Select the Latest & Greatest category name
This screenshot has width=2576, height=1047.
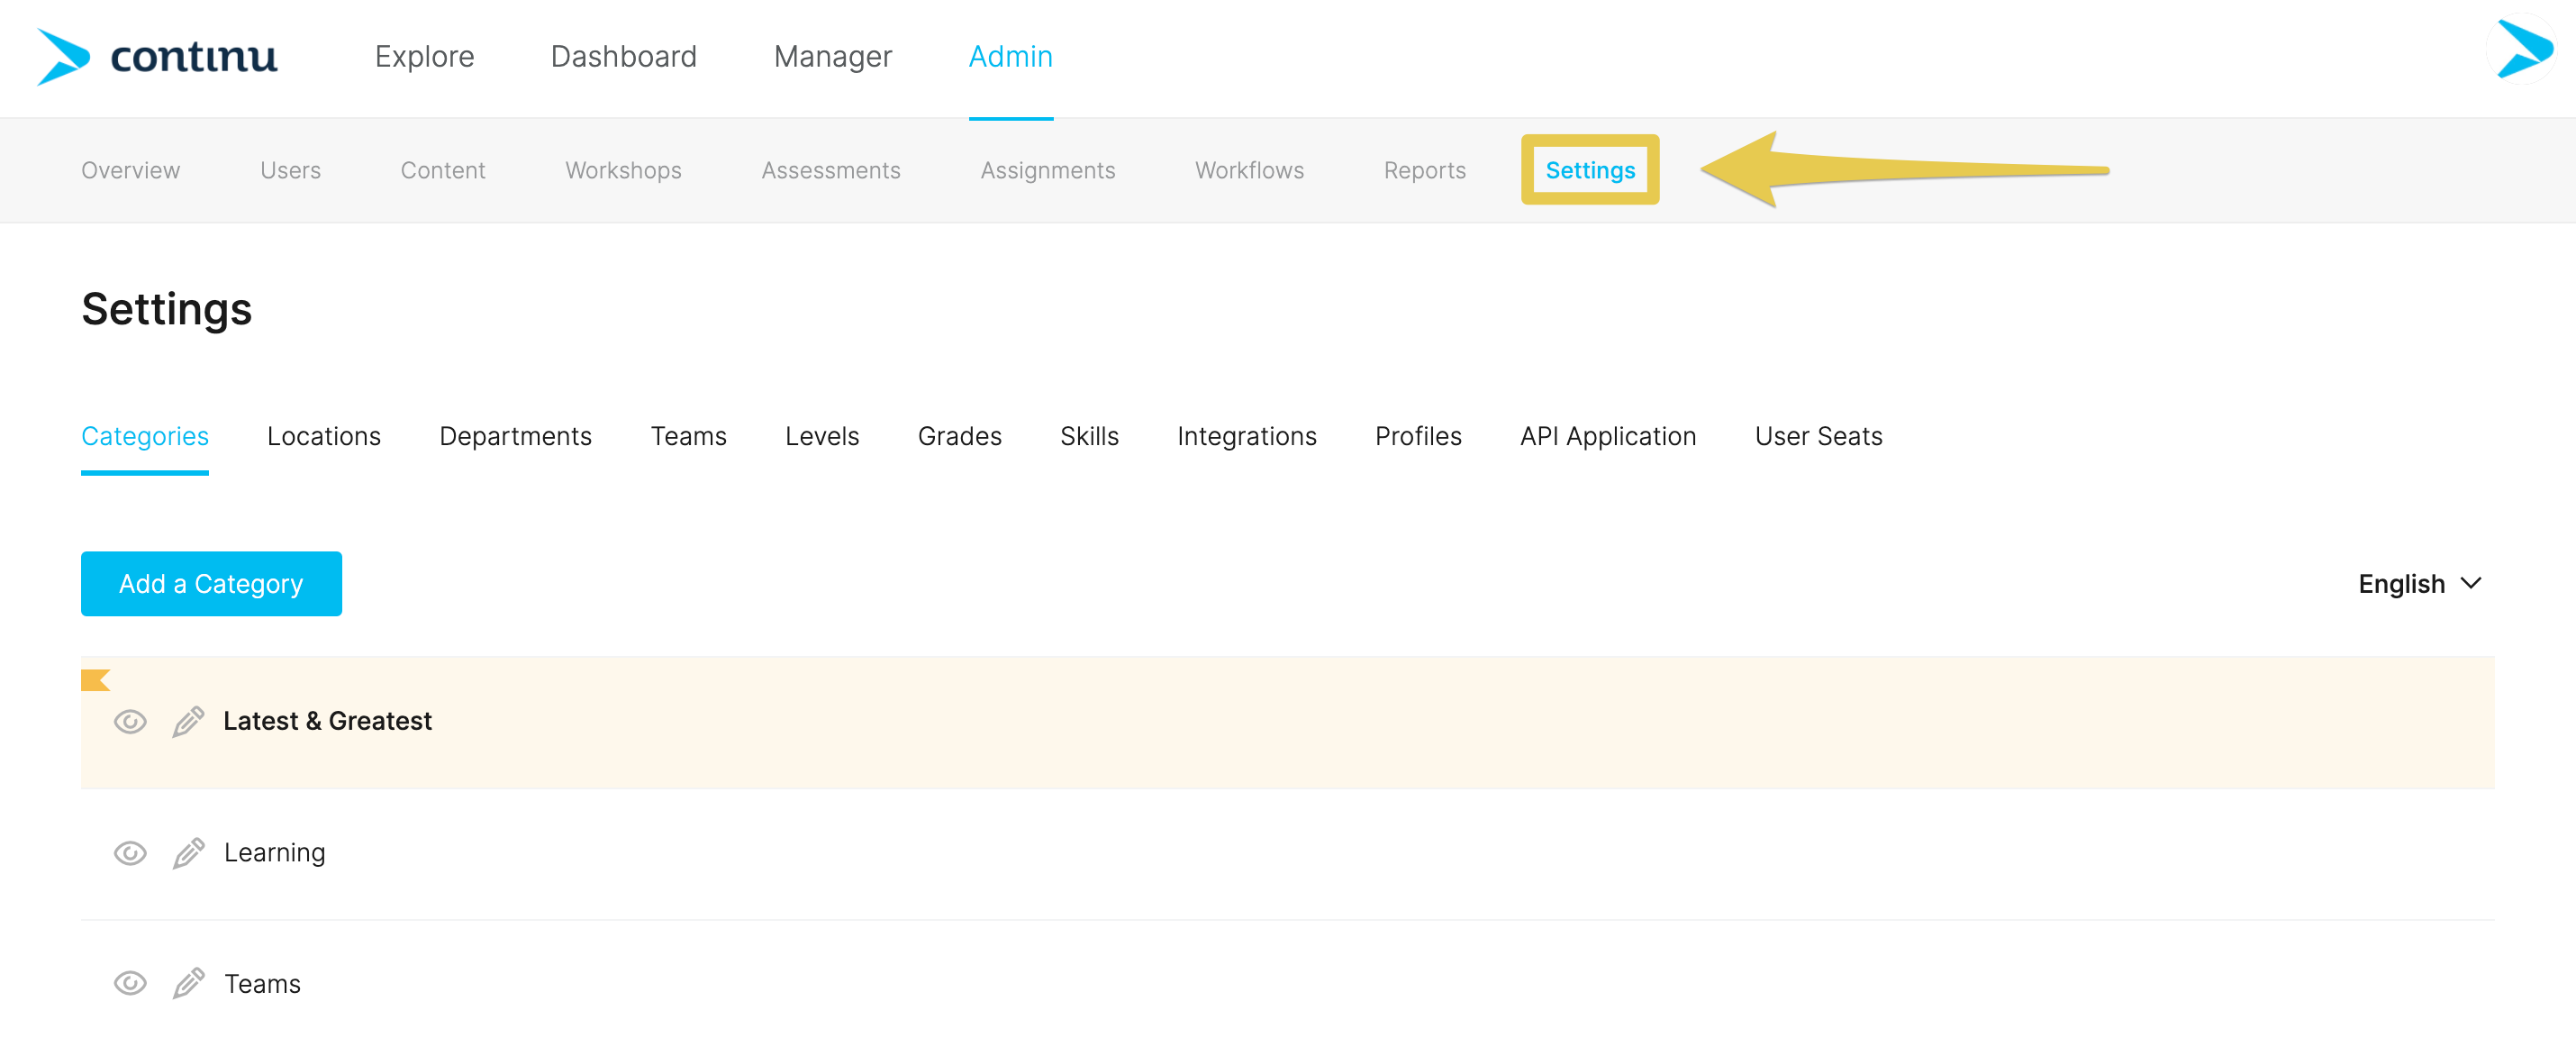[x=327, y=721]
